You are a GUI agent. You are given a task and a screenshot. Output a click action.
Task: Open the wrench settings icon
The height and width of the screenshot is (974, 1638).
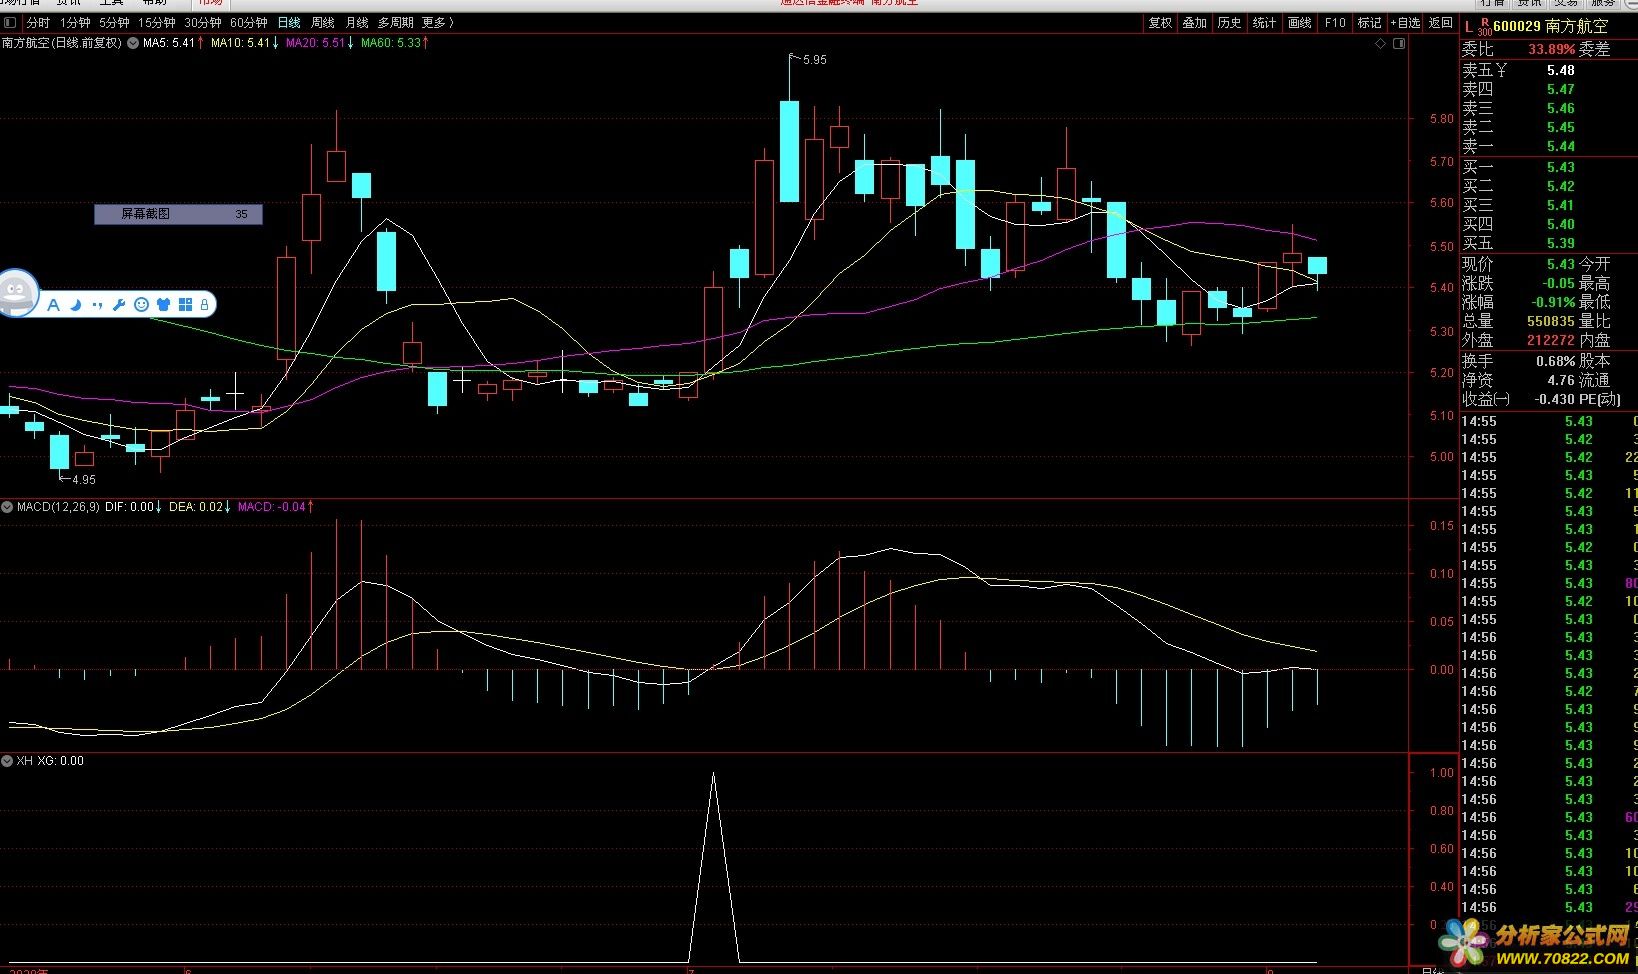[x=119, y=305]
